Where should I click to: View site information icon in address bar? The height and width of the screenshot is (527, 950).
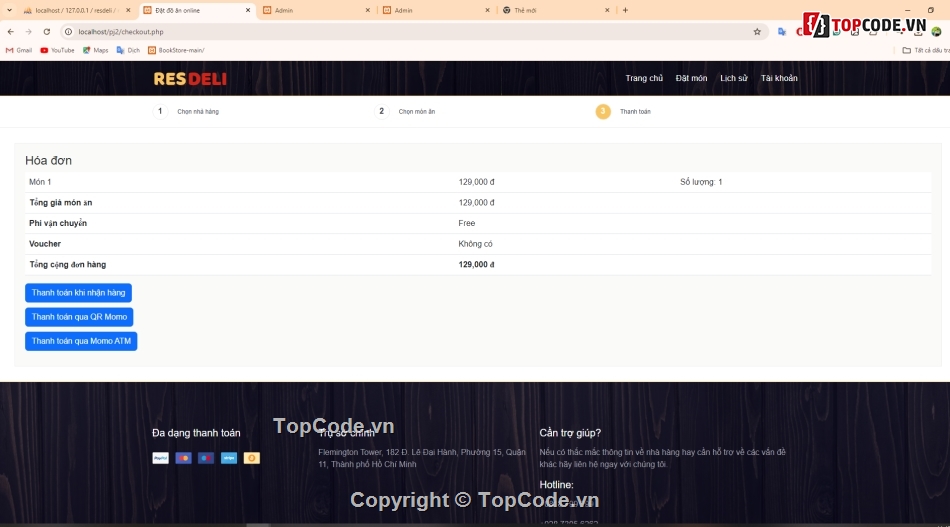pos(68,31)
